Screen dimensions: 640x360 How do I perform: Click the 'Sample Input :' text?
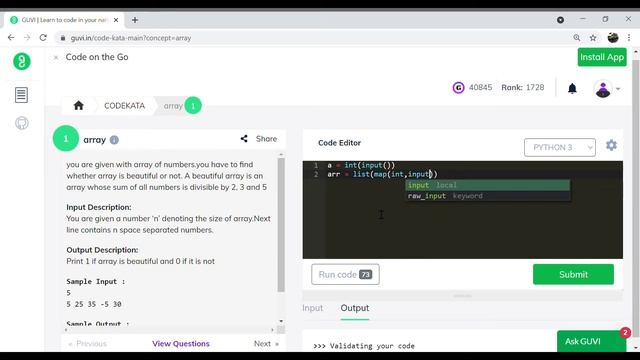click(96, 281)
